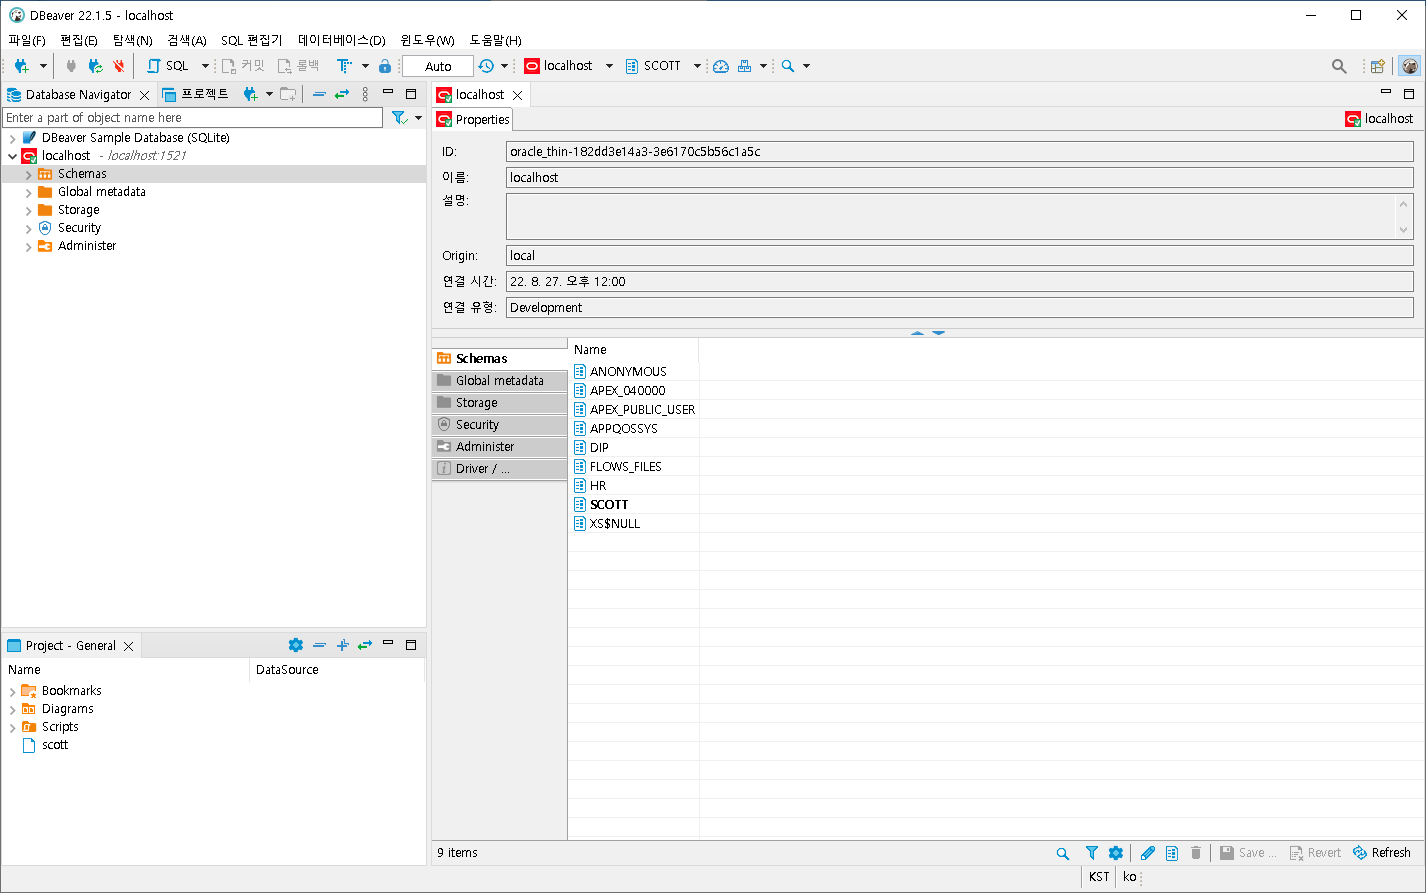This screenshot has height=893, width=1426.
Task: Select the Driver side tab
Action: pos(500,469)
